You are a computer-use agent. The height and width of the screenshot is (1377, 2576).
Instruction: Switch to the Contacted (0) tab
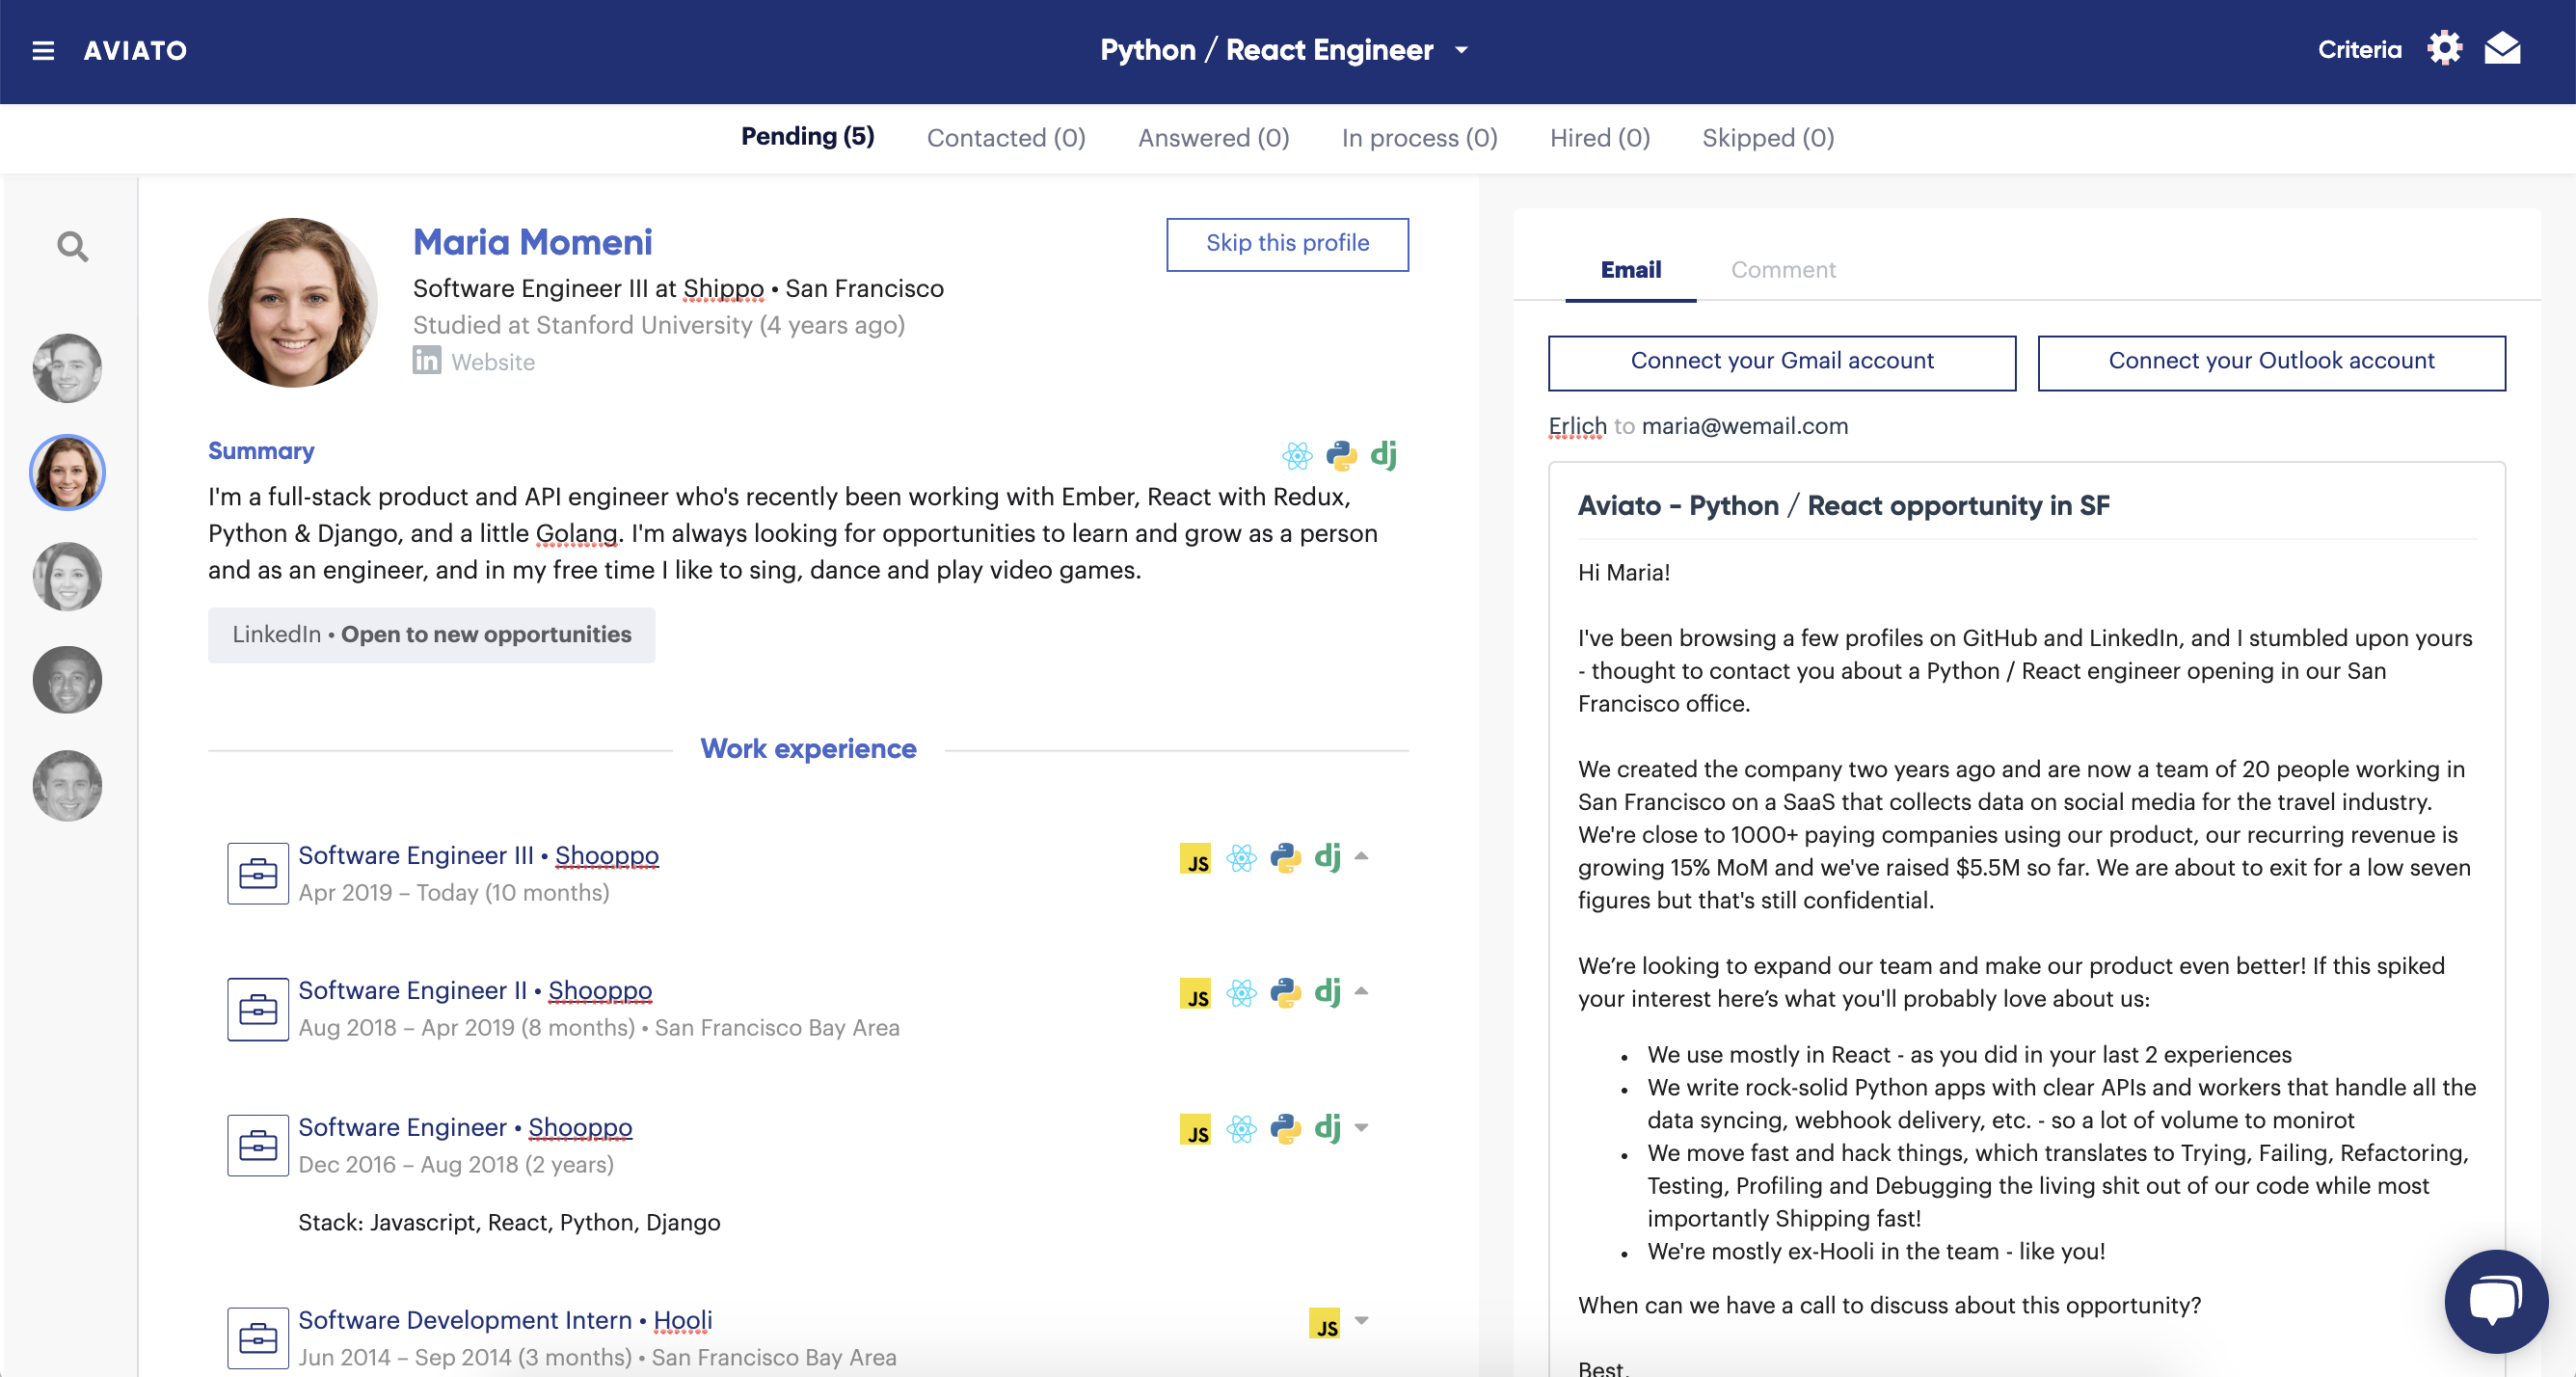tap(1005, 137)
